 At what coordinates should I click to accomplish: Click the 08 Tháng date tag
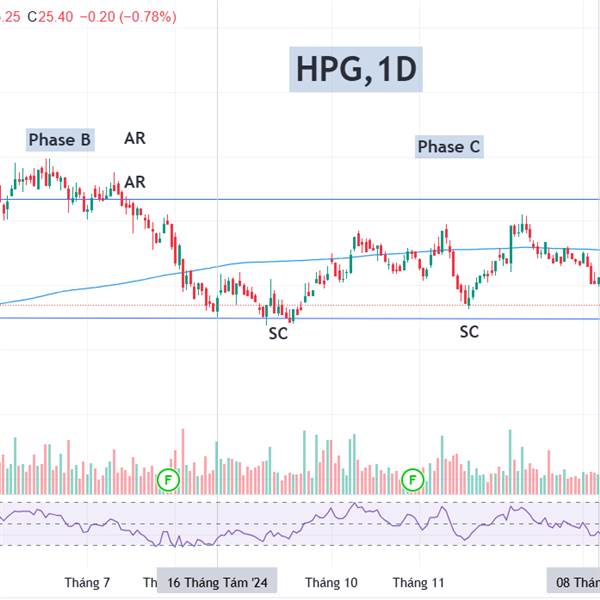(574, 582)
